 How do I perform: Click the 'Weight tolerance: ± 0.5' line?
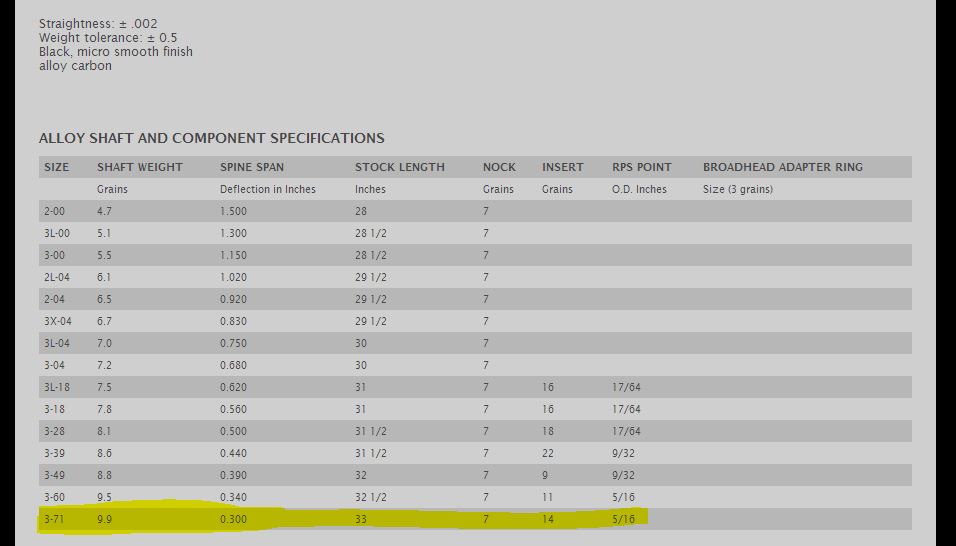[x=108, y=38]
